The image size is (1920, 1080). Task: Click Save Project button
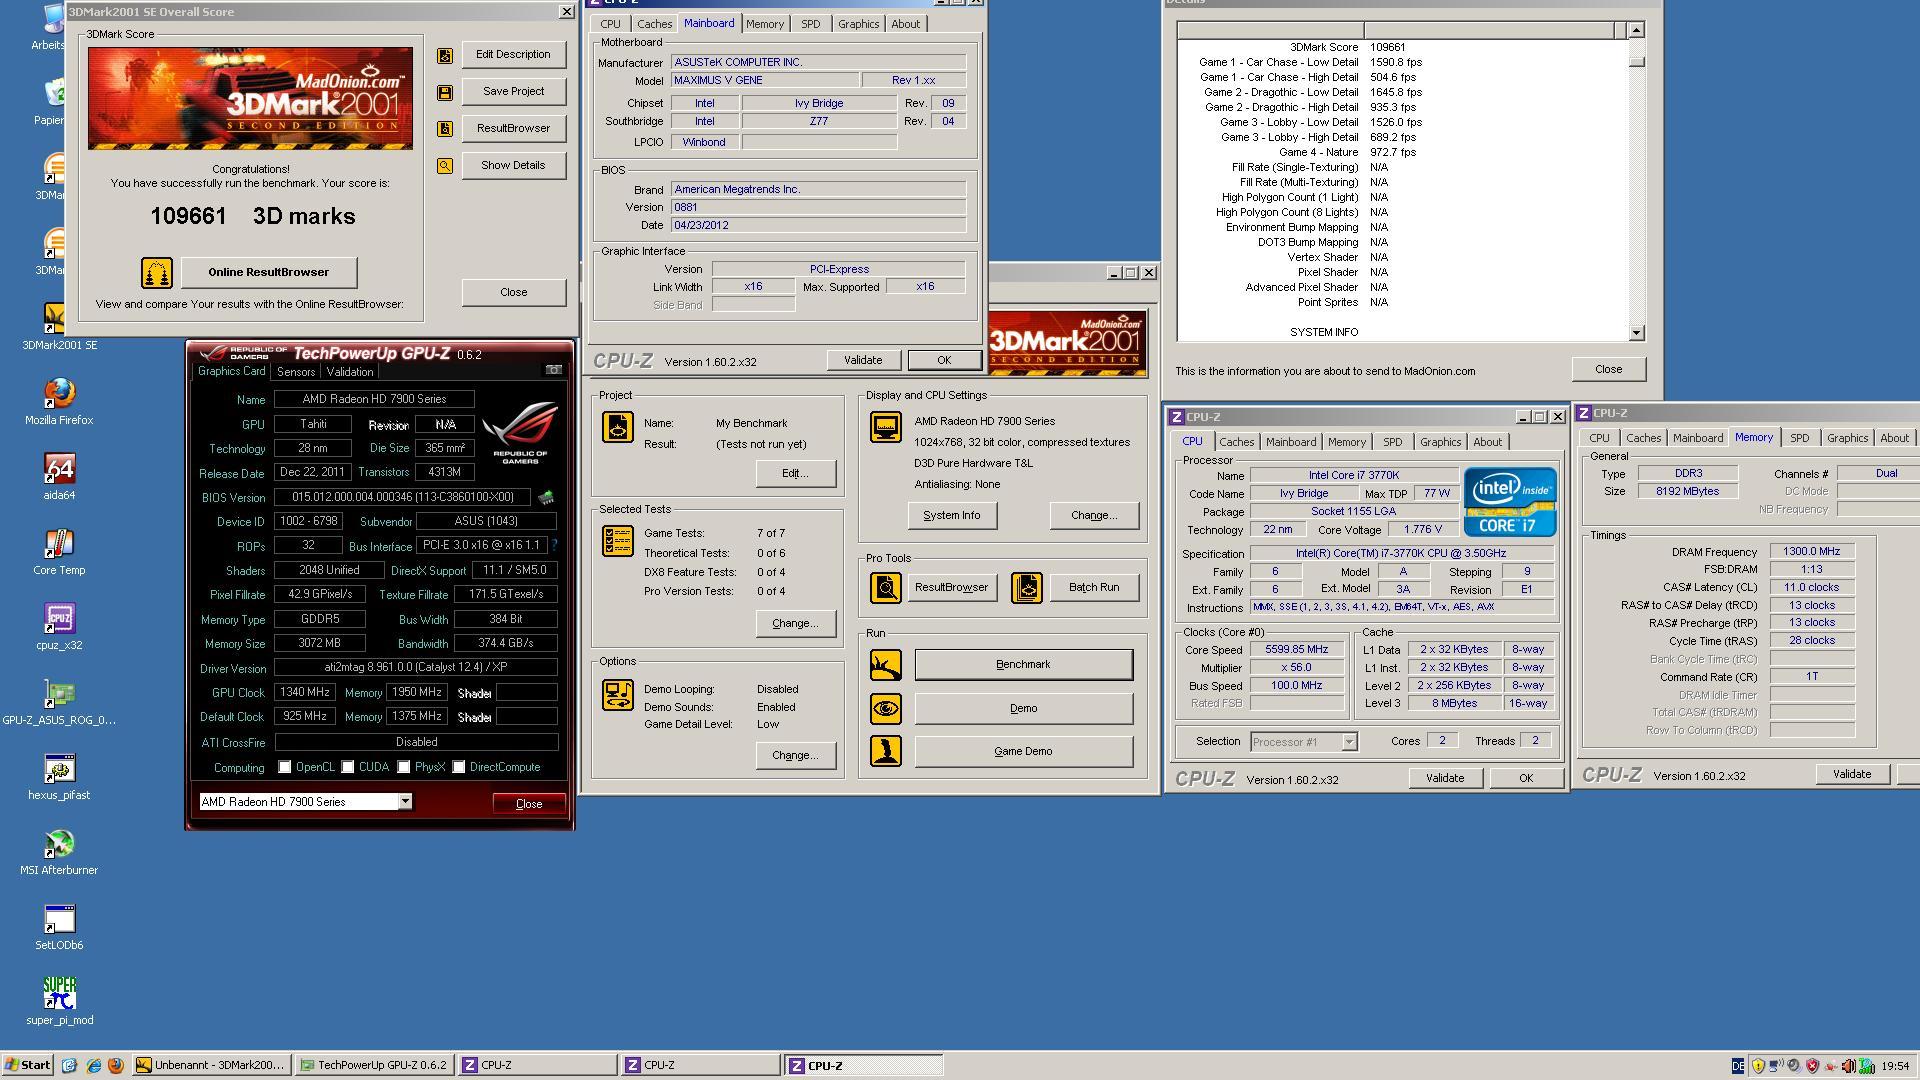[x=513, y=91]
